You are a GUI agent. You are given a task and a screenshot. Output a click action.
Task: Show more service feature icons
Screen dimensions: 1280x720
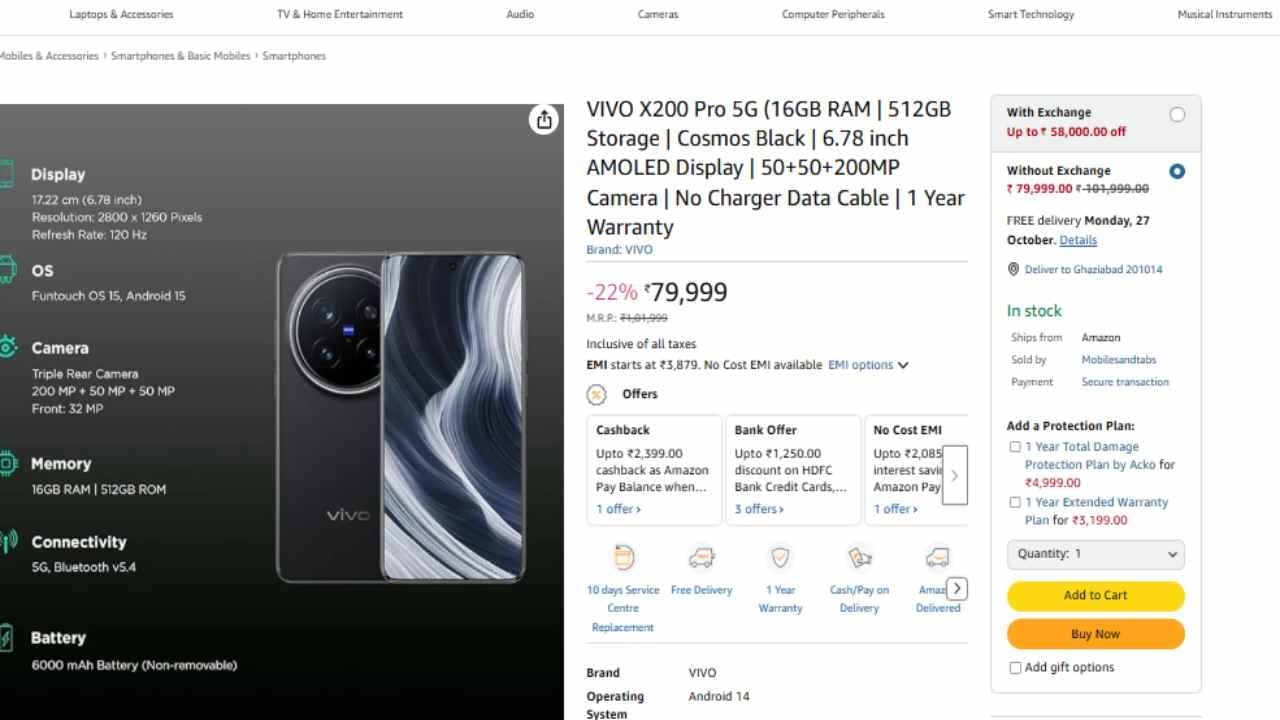[957, 588]
